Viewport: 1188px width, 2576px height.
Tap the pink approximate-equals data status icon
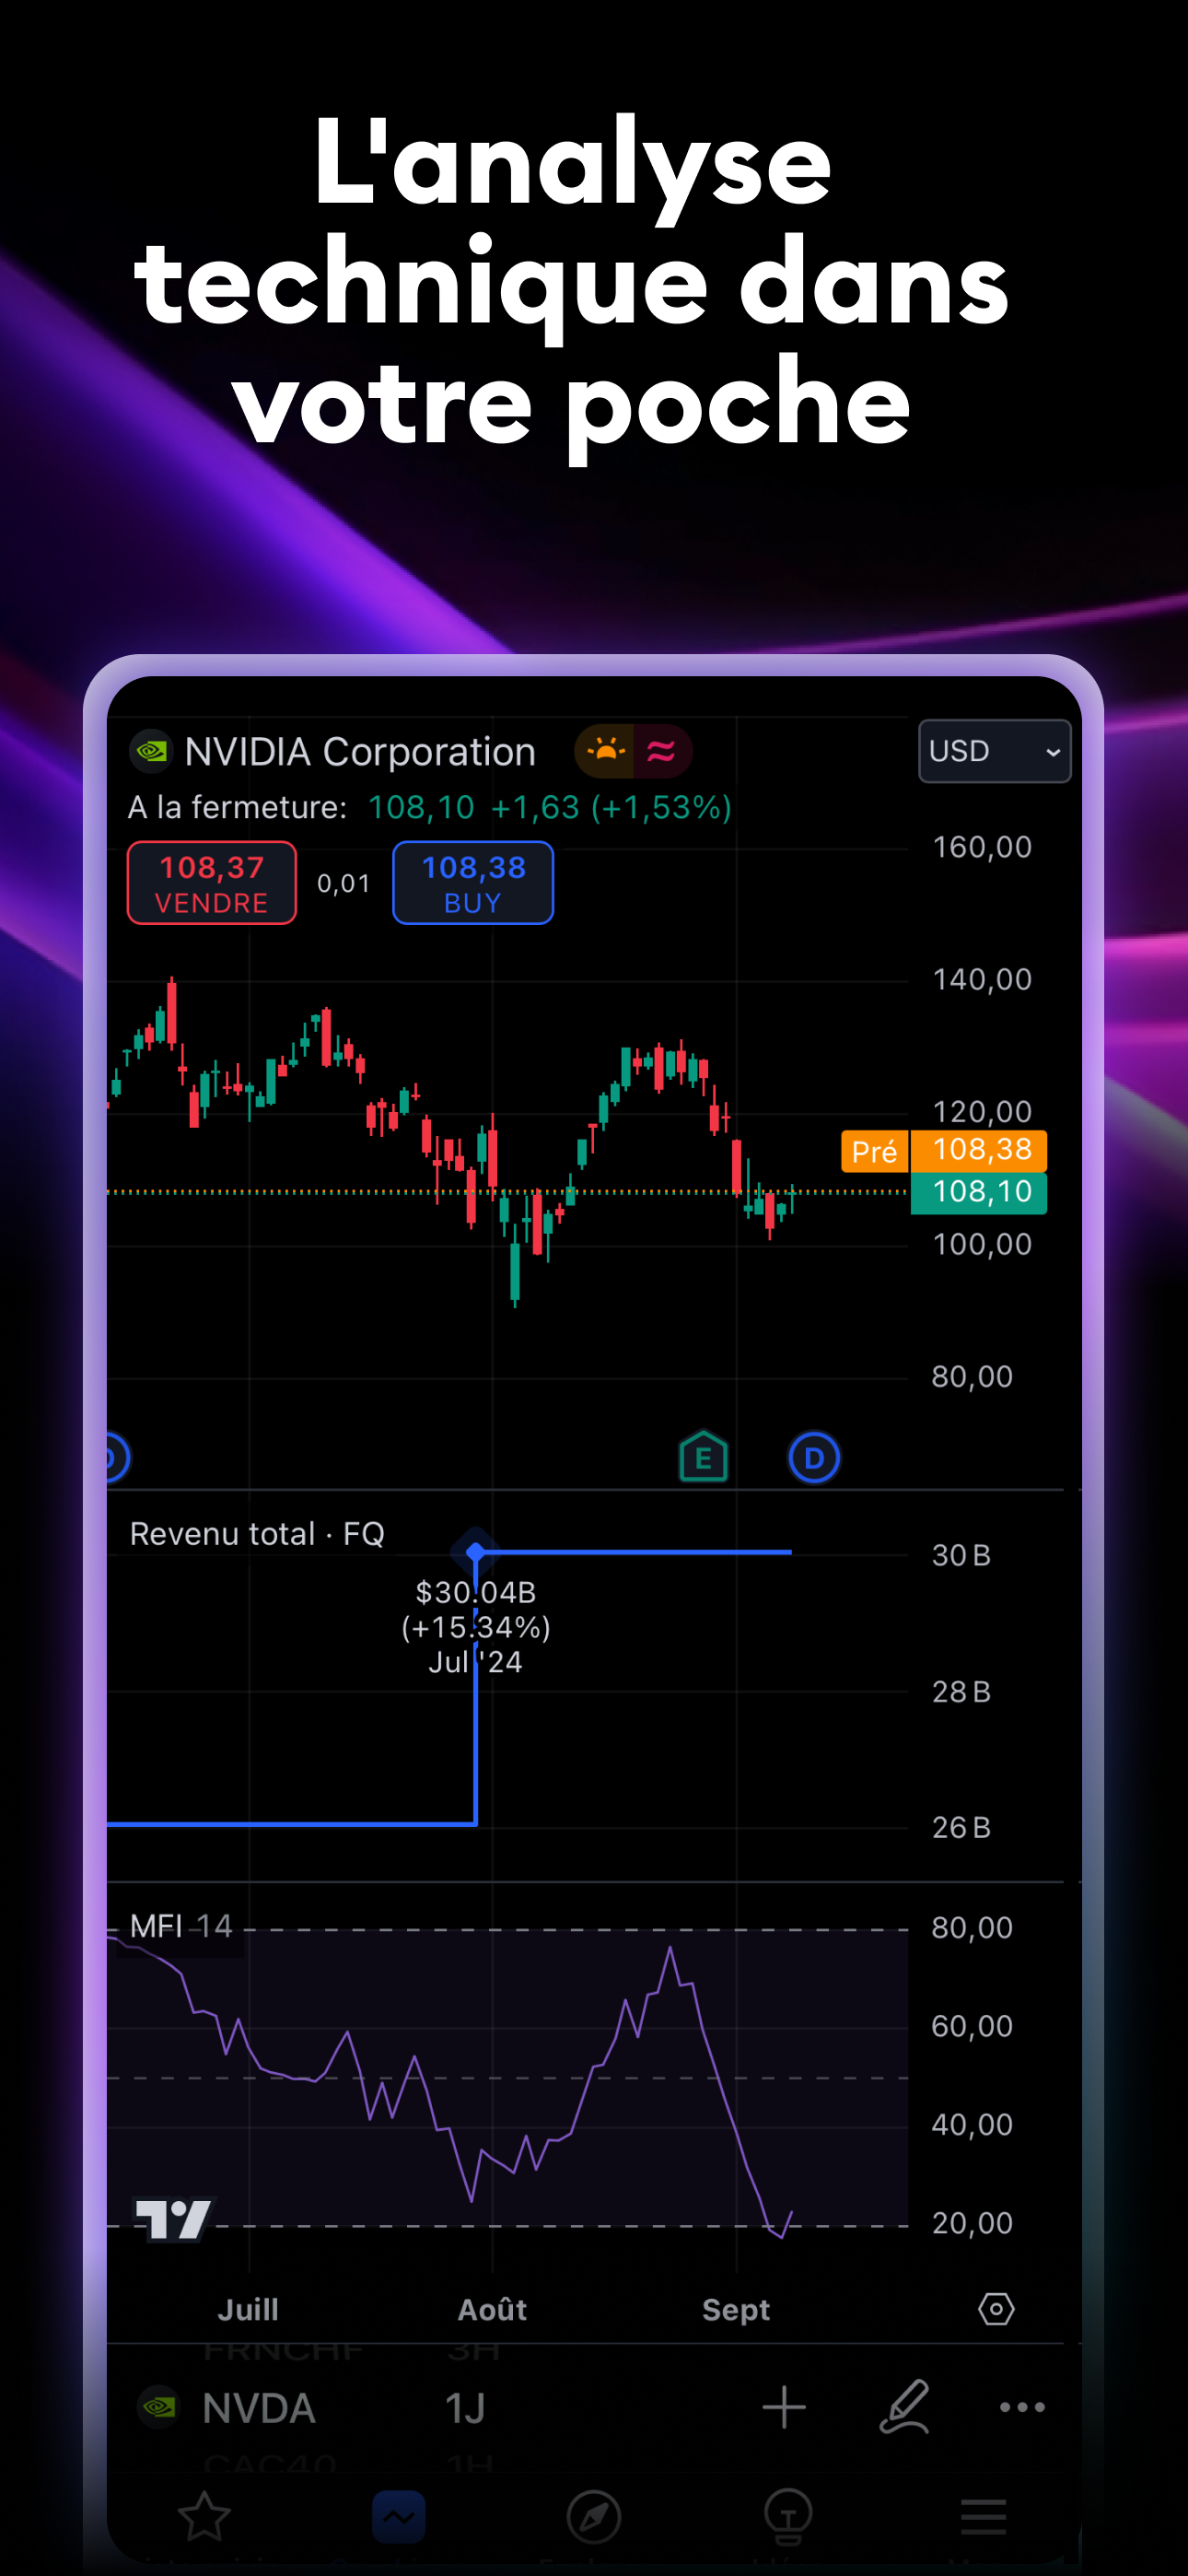click(x=661, y=751)
